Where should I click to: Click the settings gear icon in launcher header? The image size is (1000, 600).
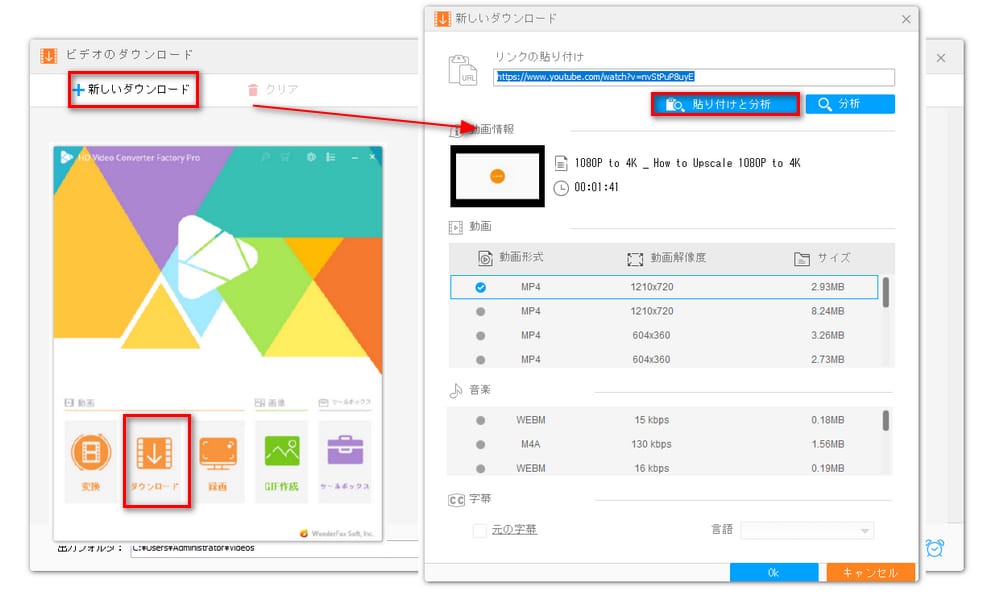click(x=312, y=157)
